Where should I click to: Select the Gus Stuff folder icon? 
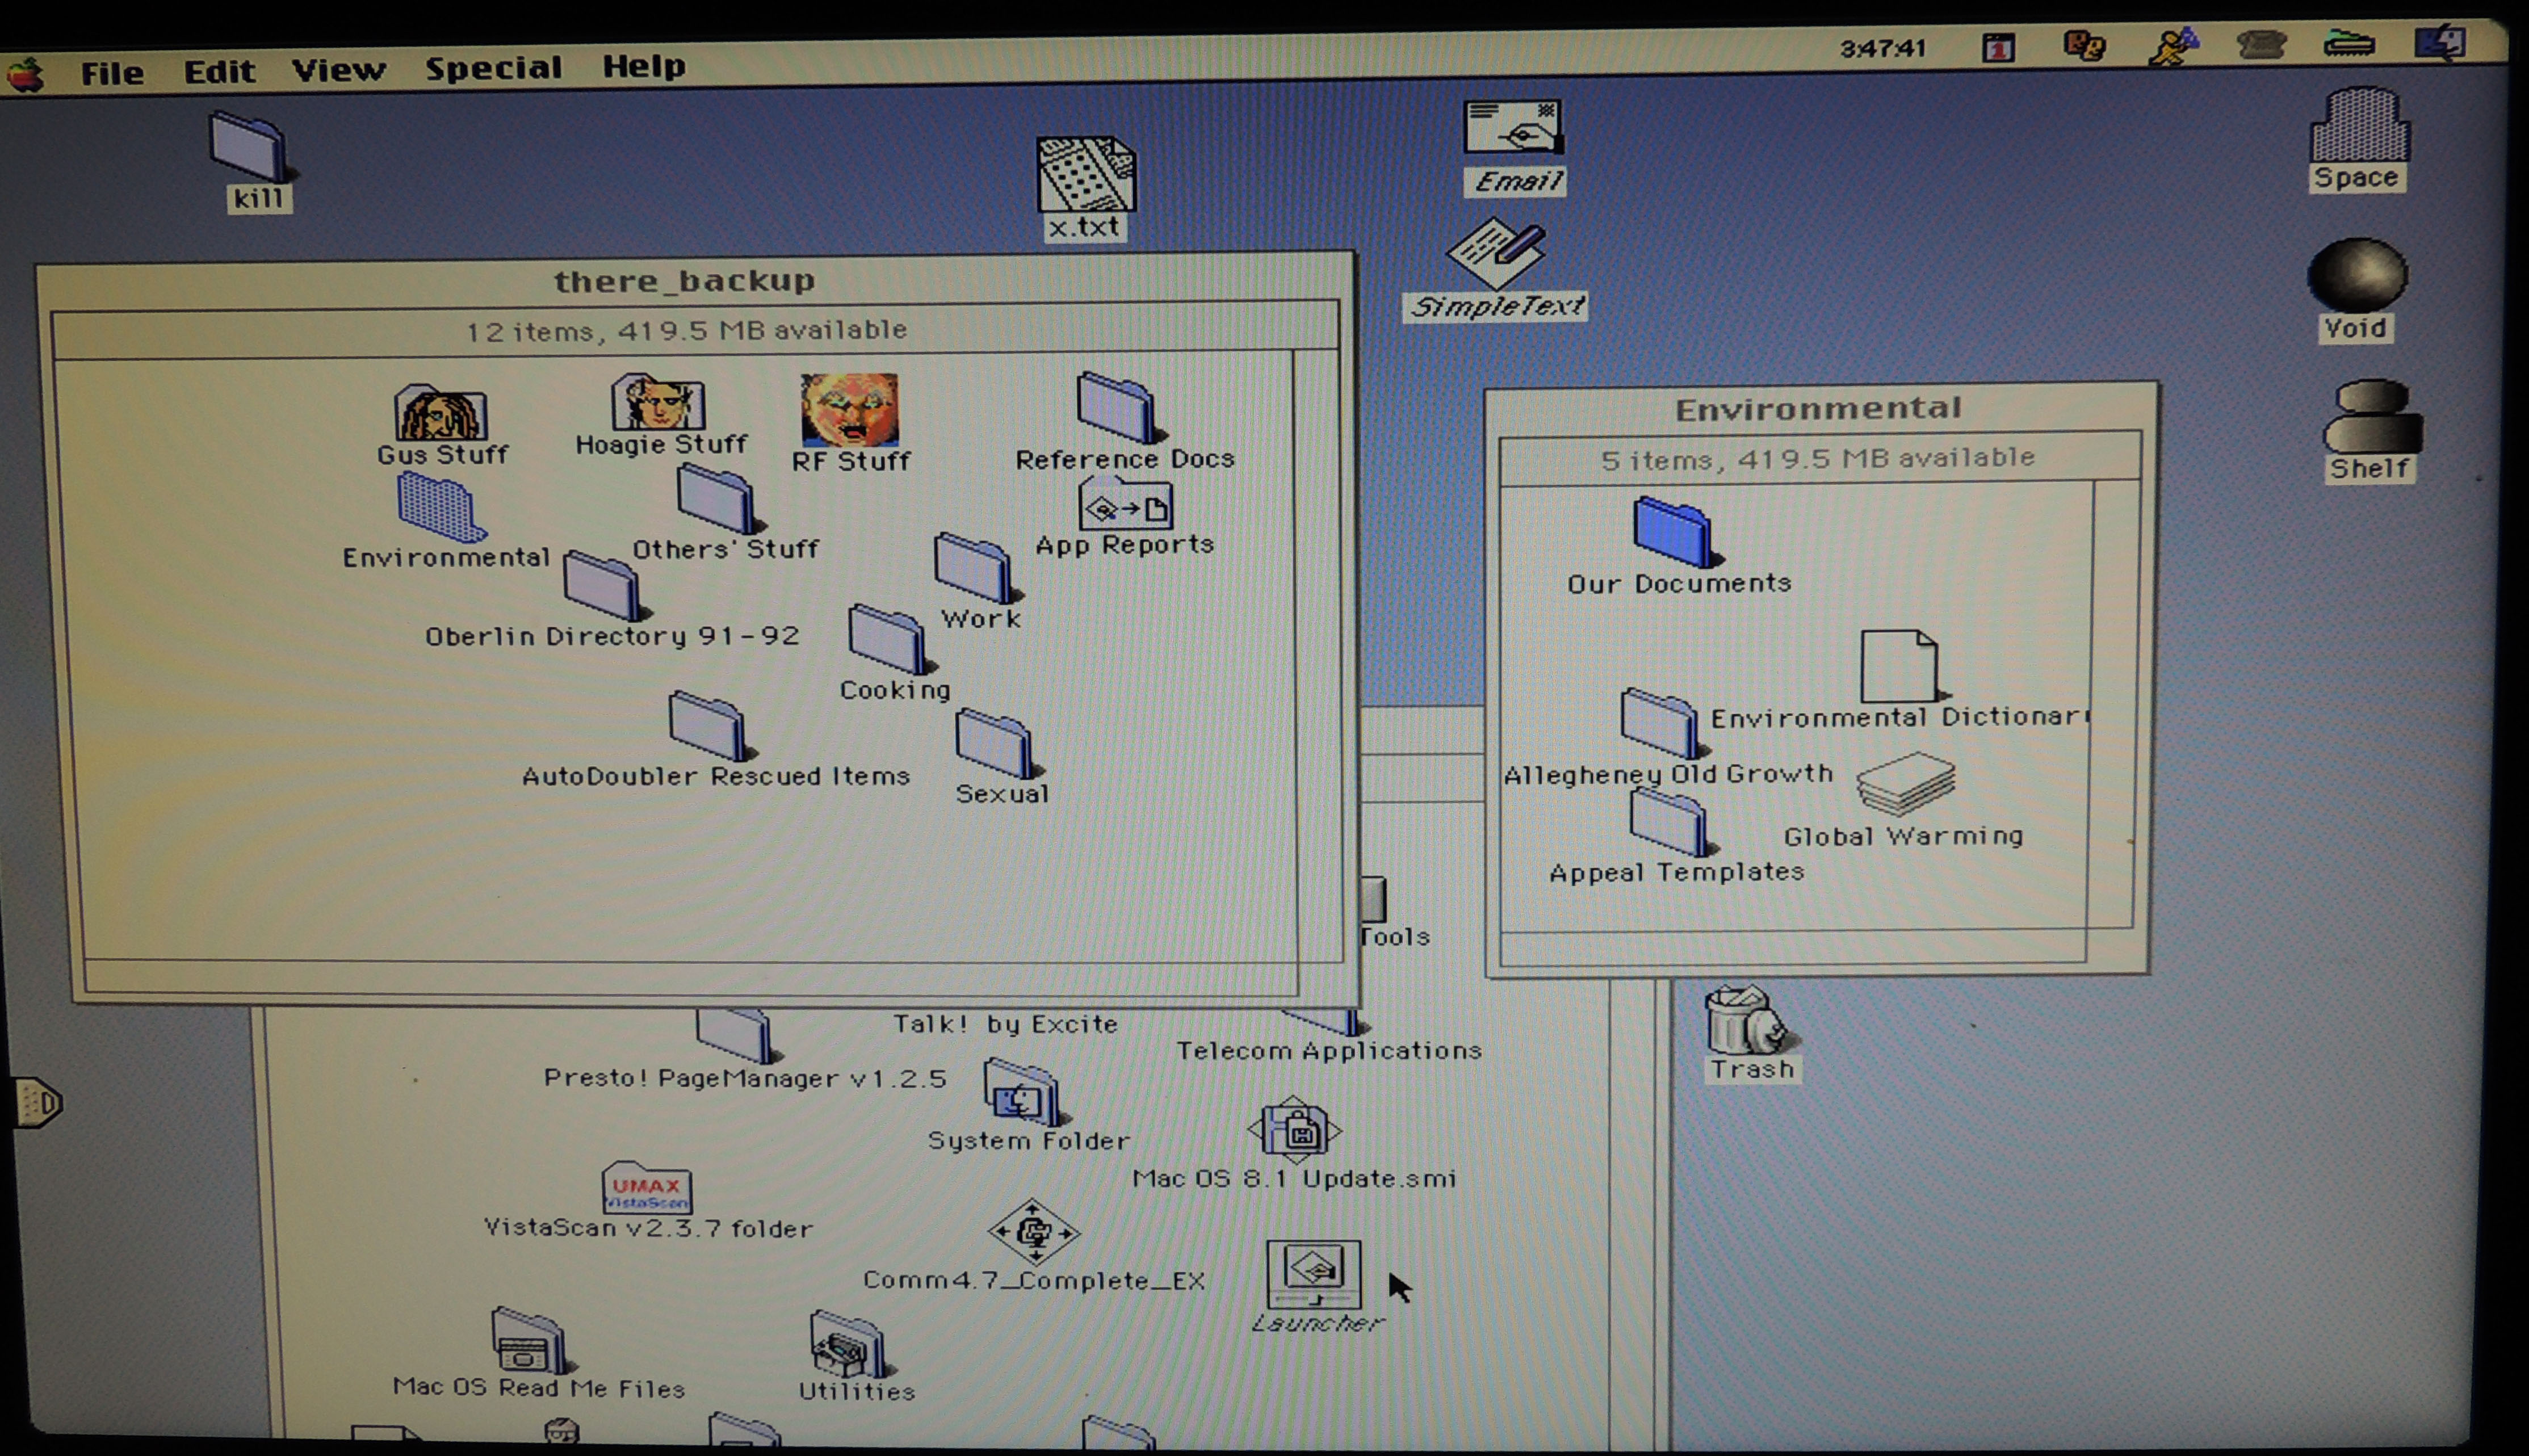point(441,413)
